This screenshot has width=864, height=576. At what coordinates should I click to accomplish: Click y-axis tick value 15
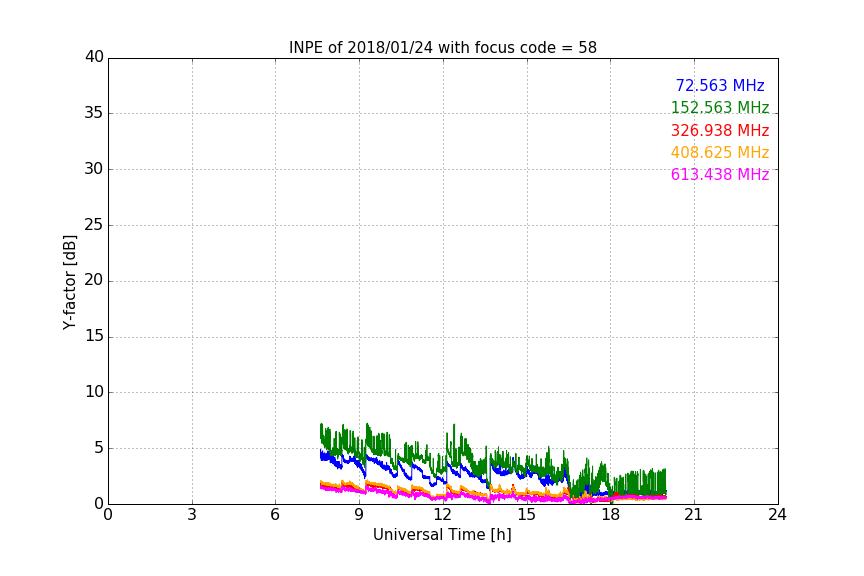pos(94,336)
